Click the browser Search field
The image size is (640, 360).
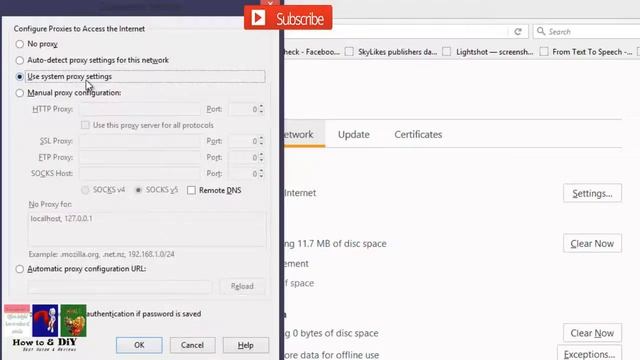tap(588, 31)
